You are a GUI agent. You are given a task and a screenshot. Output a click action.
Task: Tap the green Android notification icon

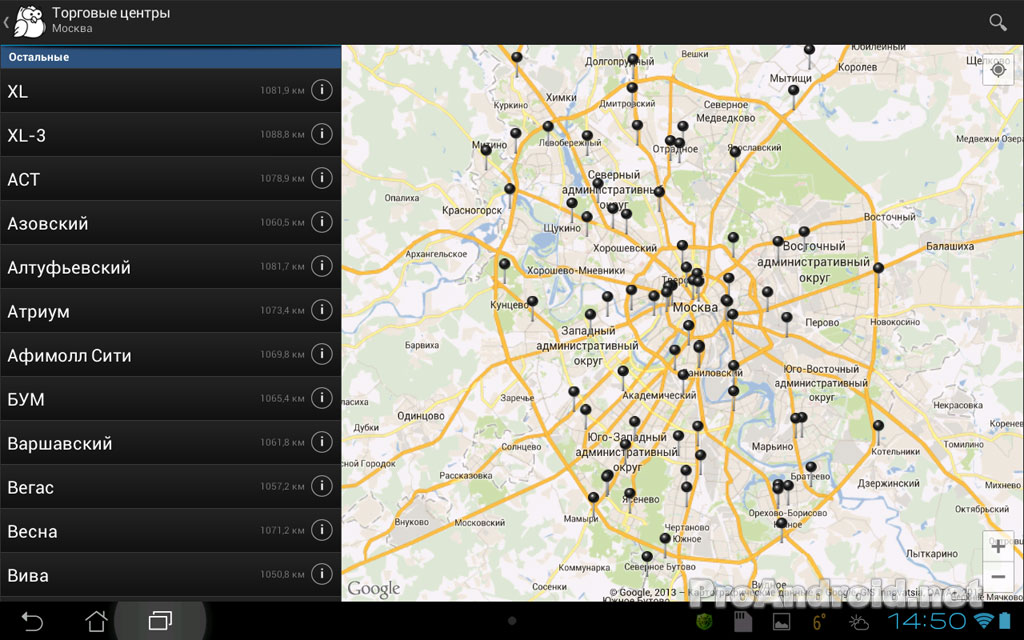coord(704,621)
